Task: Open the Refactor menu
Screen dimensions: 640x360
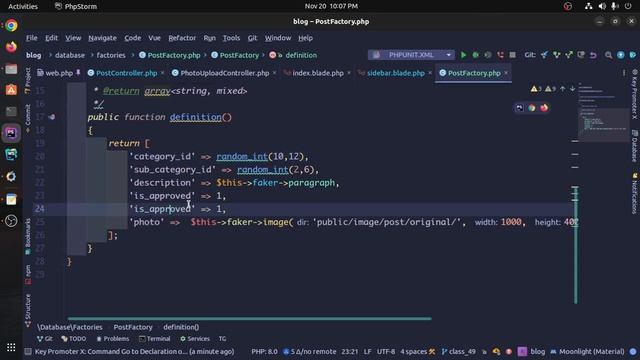Action: [x=182, y=38]
